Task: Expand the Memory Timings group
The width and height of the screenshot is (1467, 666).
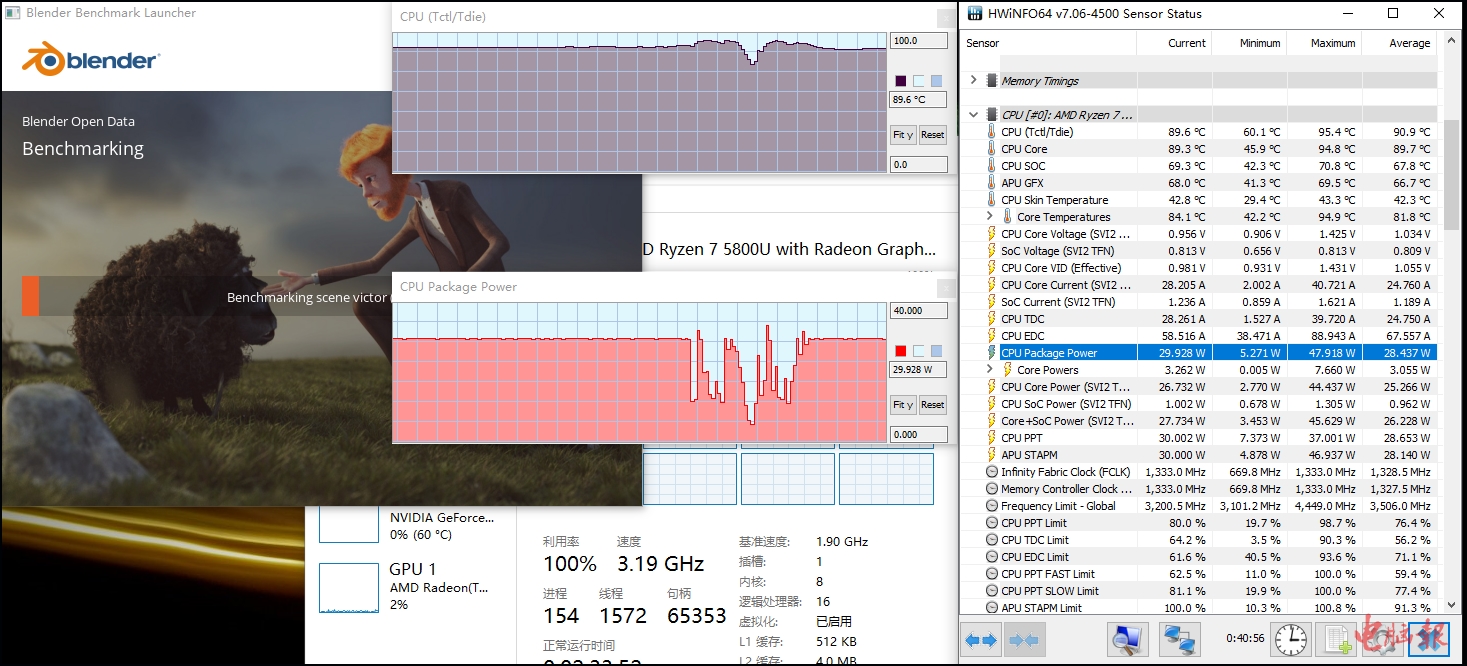Action: (x=974, y=80)
